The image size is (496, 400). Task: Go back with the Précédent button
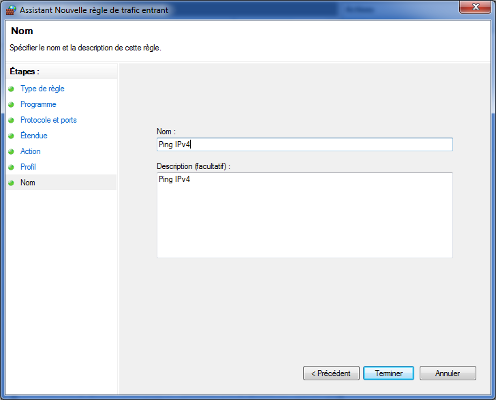(331, 373)
